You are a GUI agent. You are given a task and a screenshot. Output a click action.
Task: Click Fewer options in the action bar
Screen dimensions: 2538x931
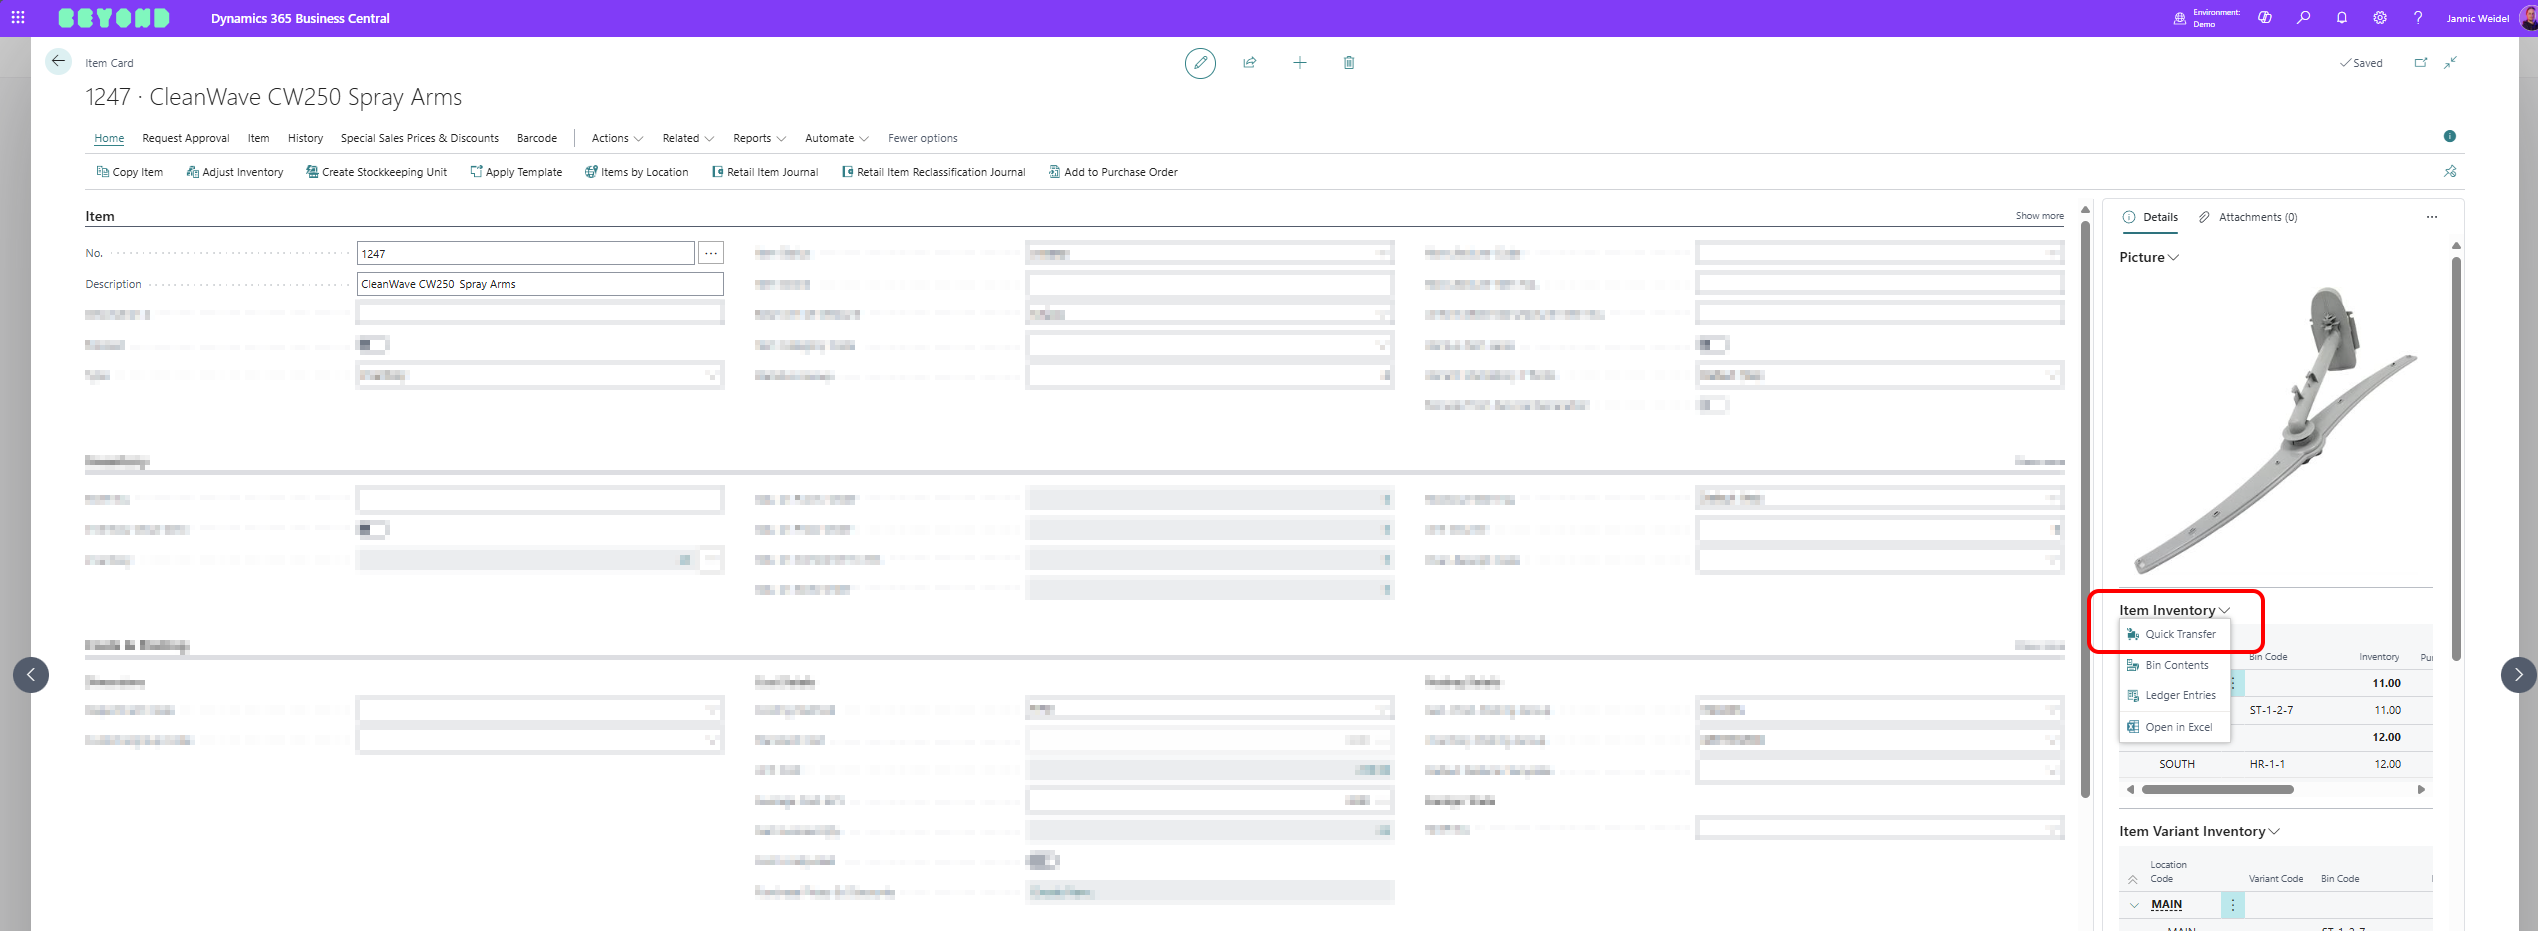coord(922,138)
